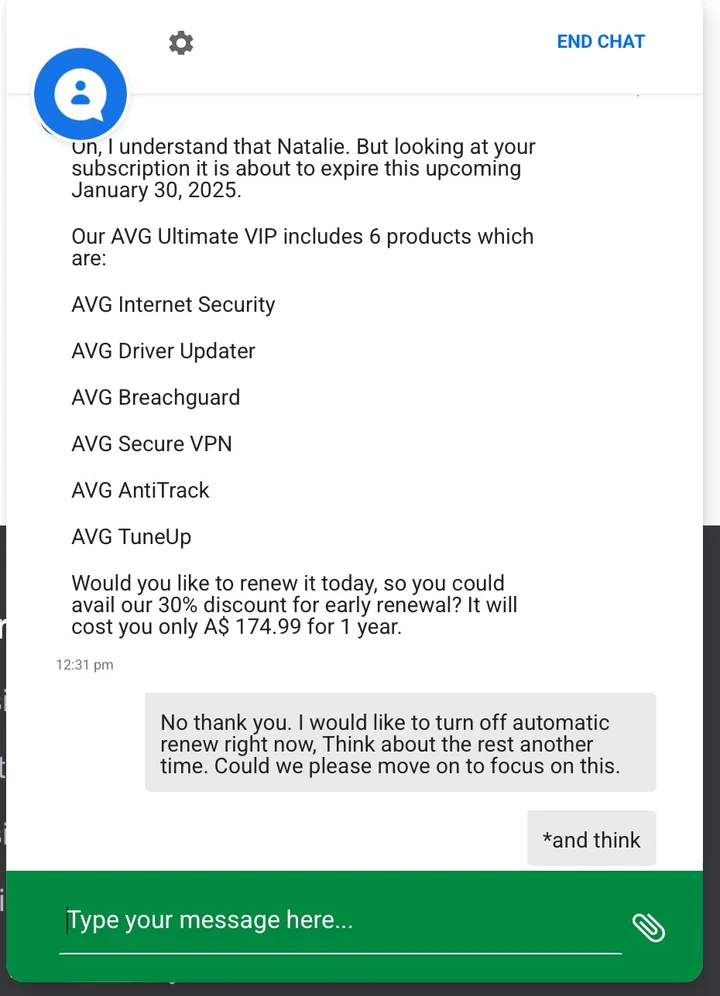Click the 'Would you like to renew' sentence
720x996 pixels.
click(288, 583)
